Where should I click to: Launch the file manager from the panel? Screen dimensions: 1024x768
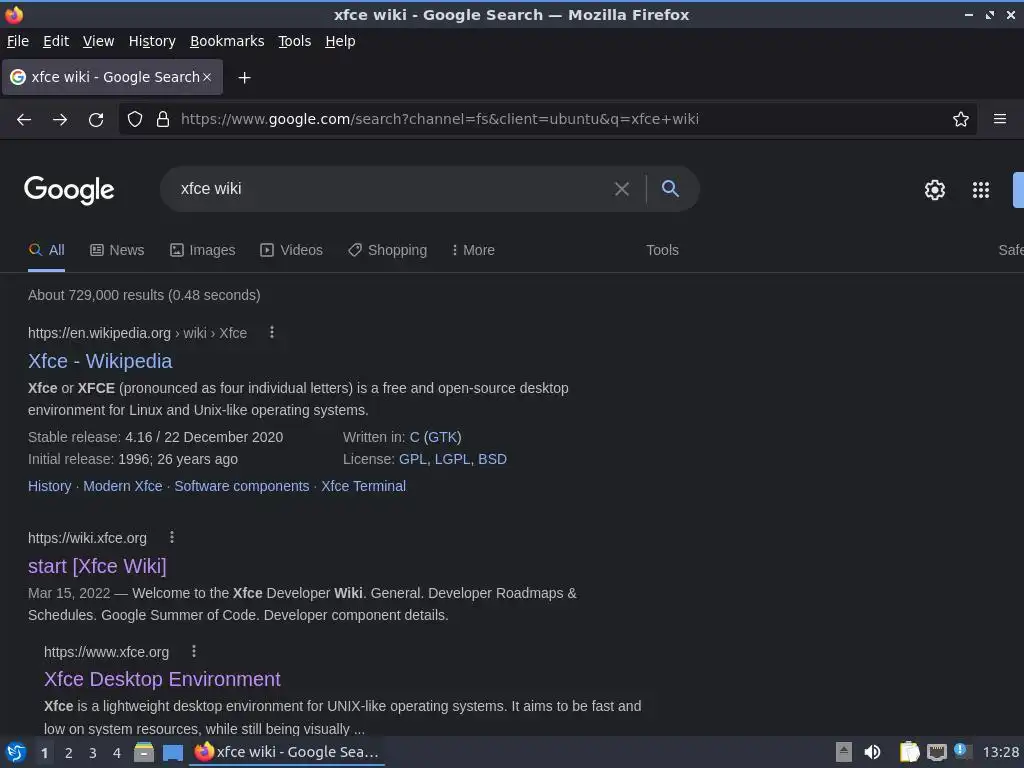point(144,752)
